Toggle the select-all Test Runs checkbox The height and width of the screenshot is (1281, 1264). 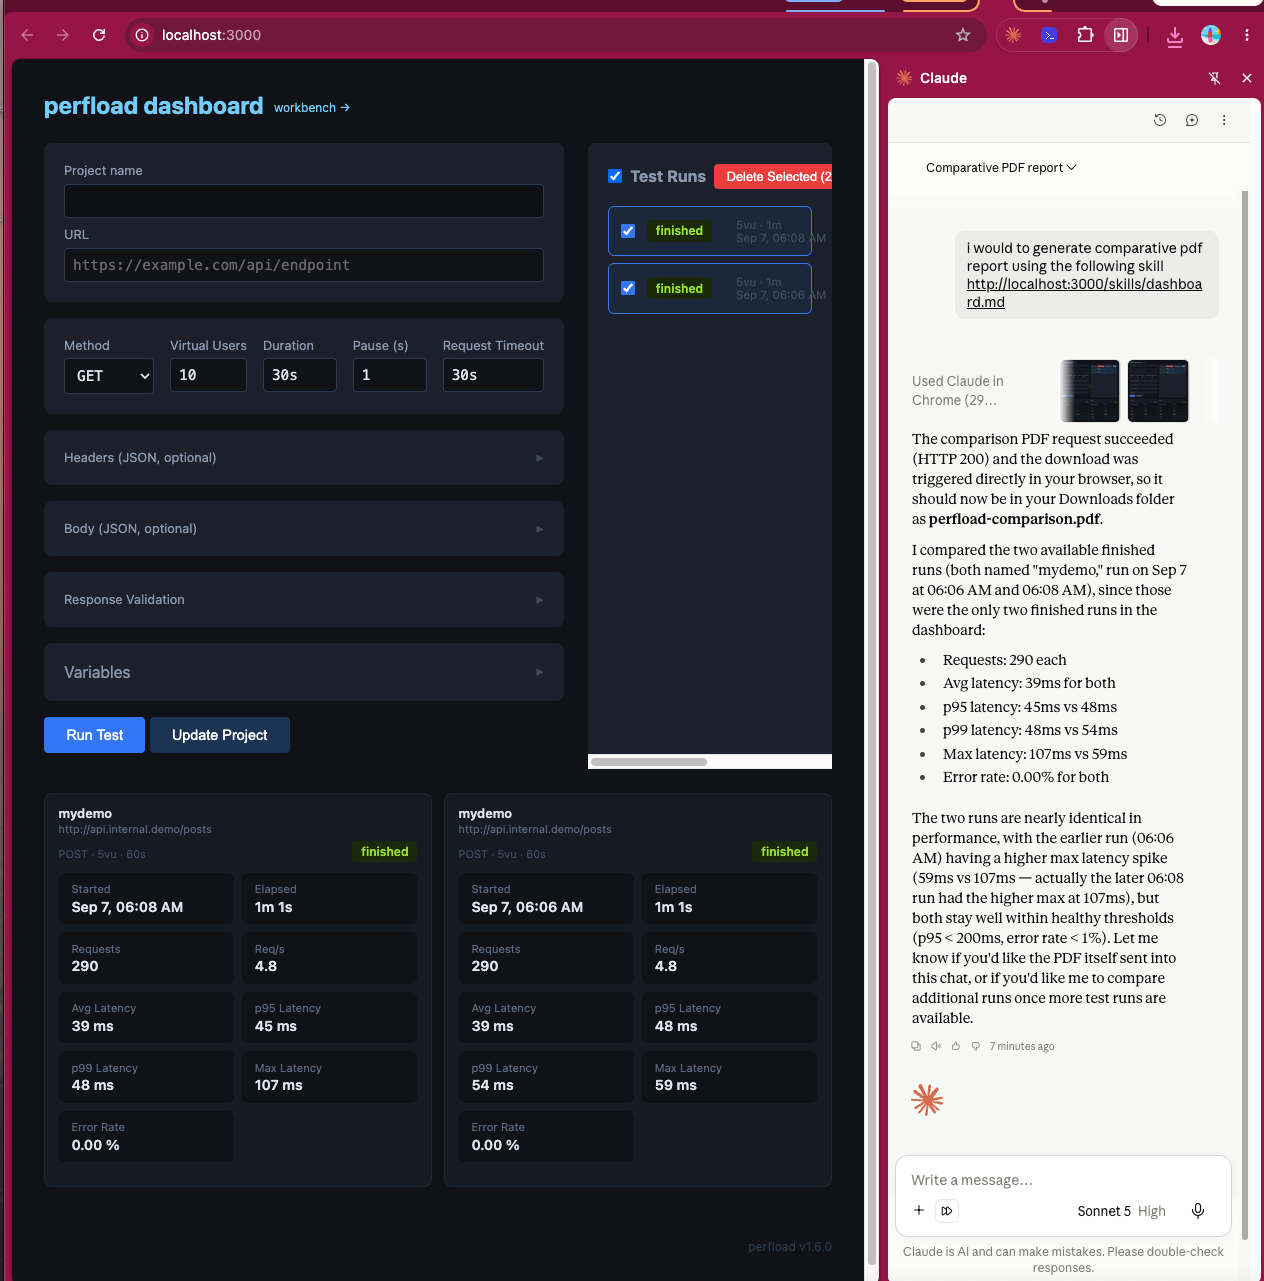615,176
